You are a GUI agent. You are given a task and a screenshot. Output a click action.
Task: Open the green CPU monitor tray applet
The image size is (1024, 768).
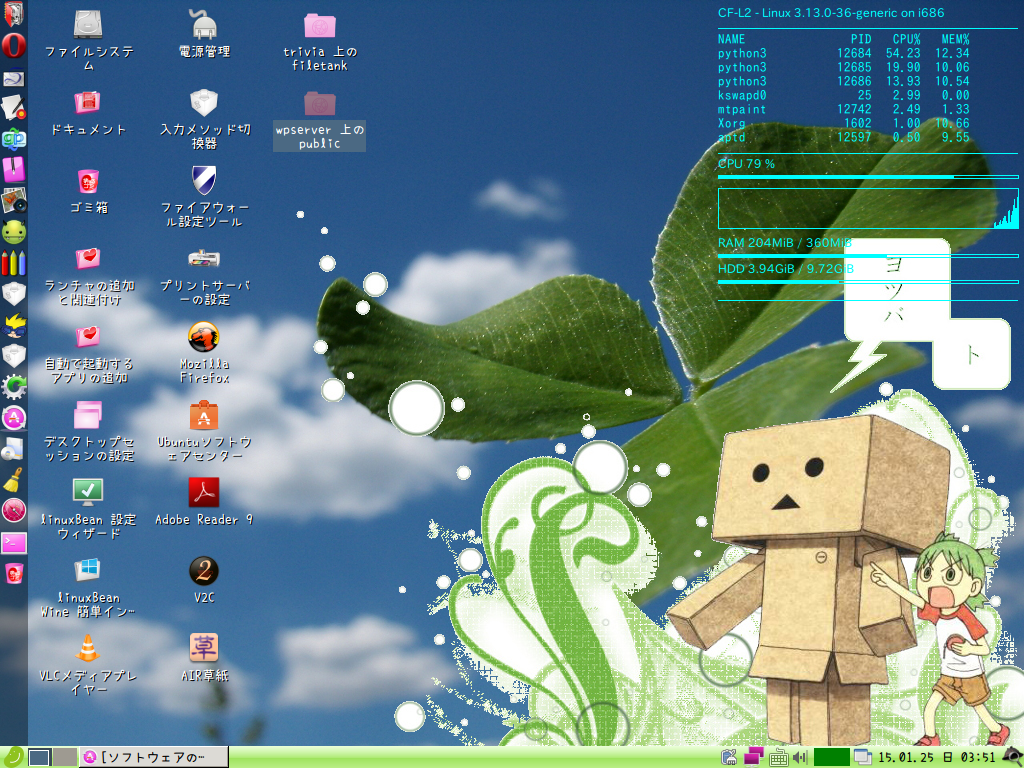[x=831, y=758]
